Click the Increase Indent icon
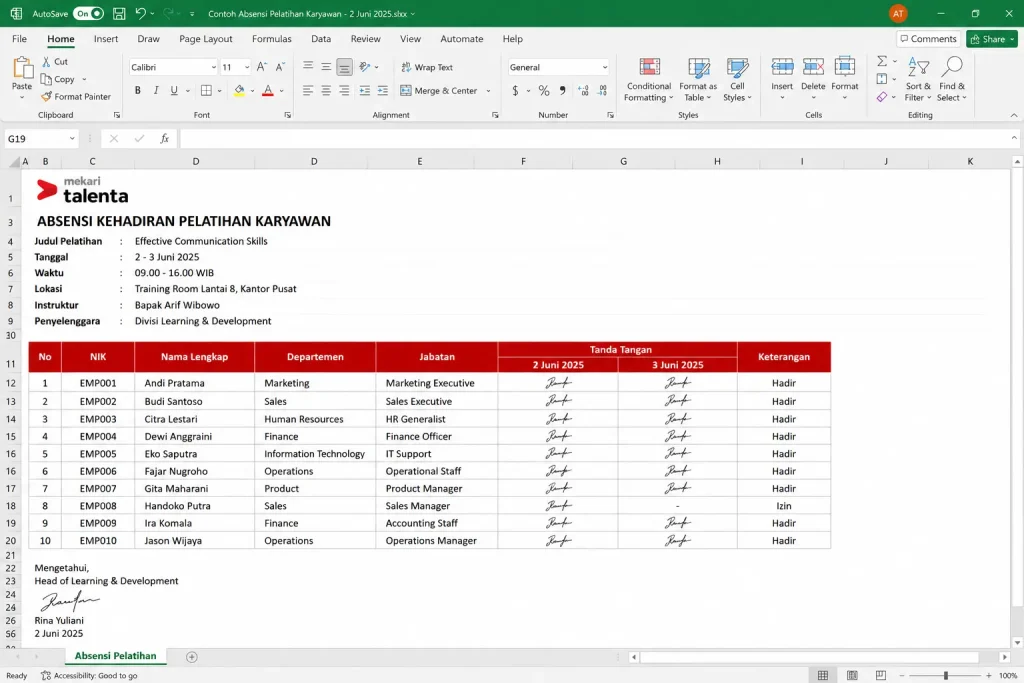 [x=383, y=91]
